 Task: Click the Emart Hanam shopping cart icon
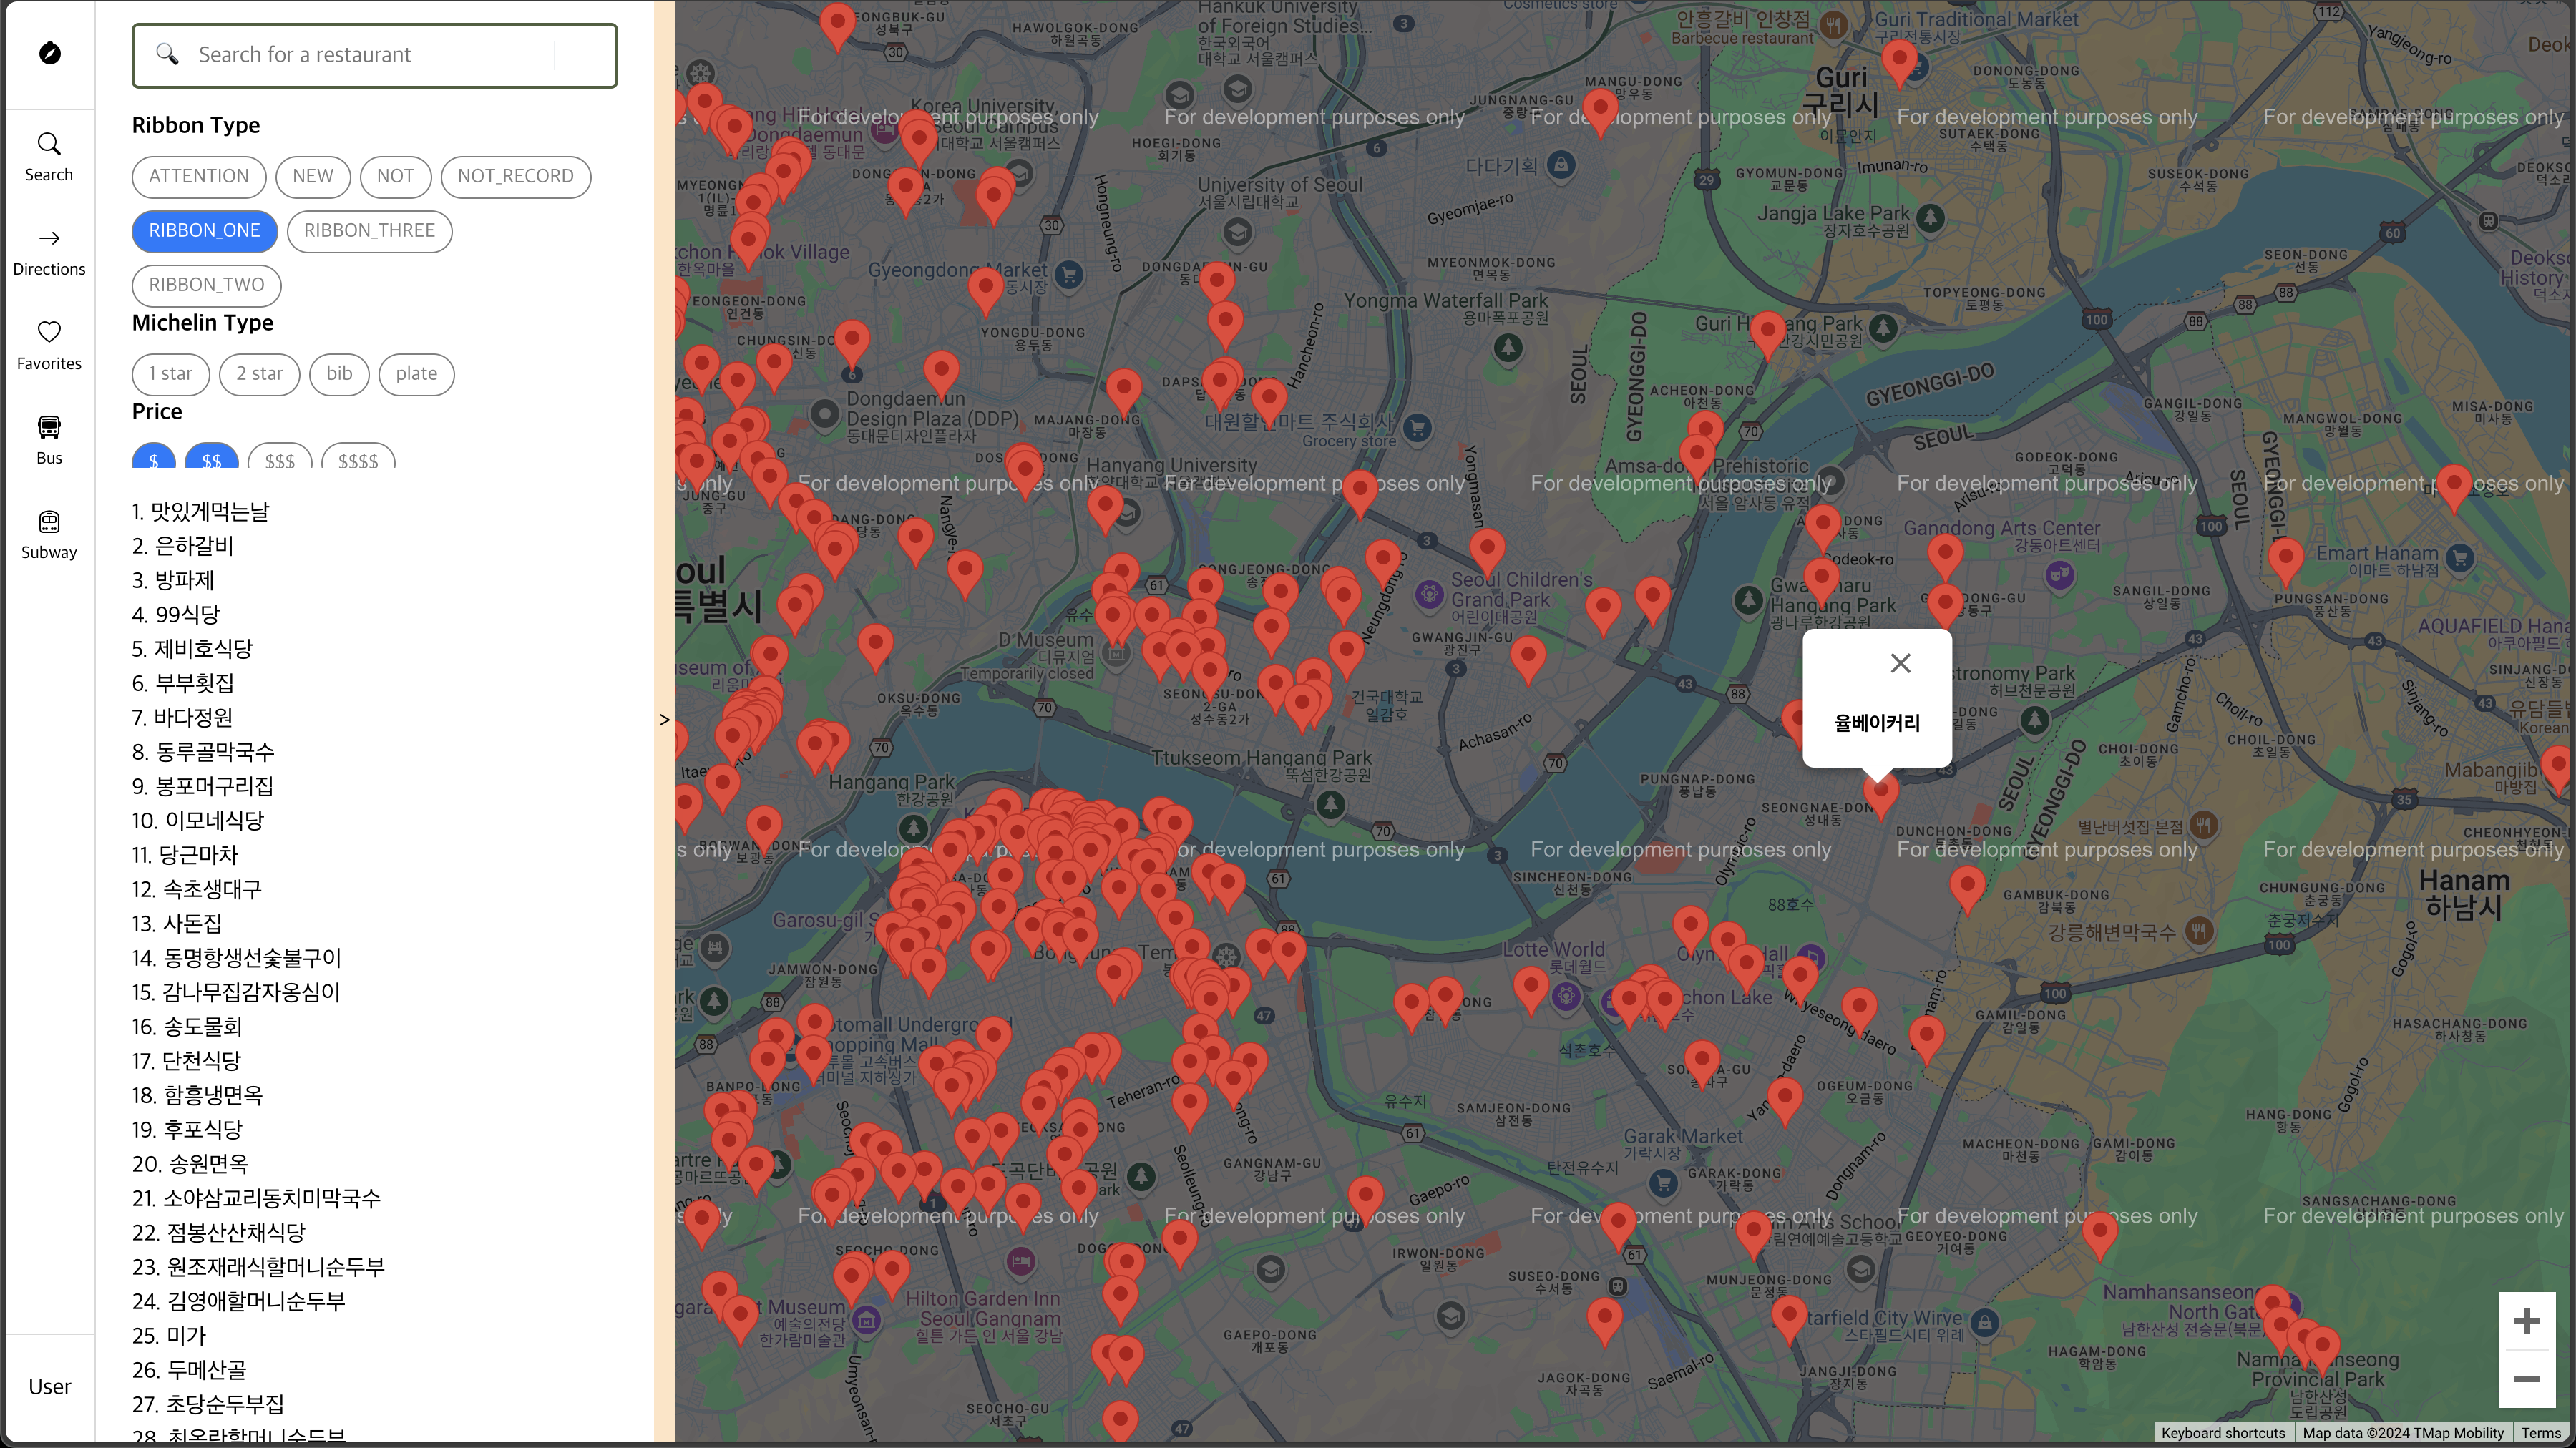tap(2460, 558)
